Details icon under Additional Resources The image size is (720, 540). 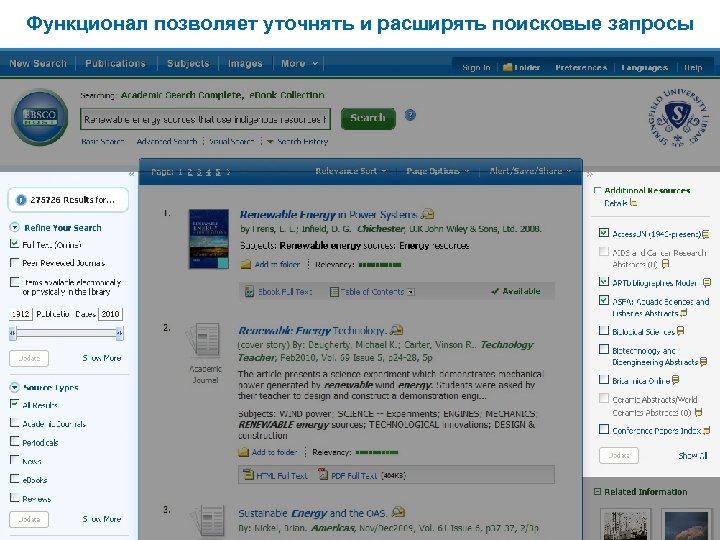(633, 202)
